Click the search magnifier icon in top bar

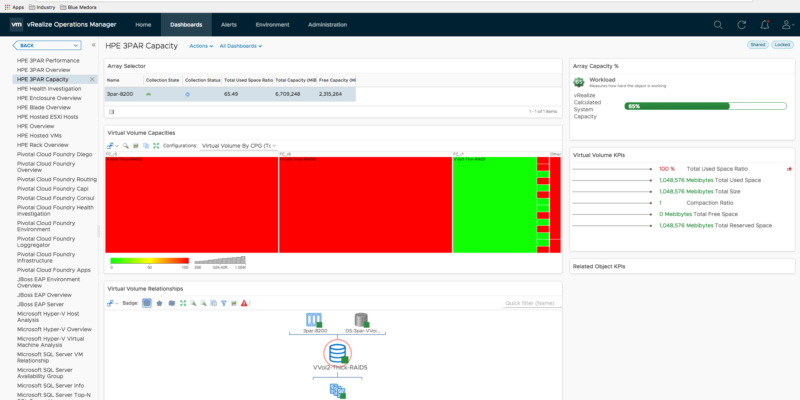point(718,24)
